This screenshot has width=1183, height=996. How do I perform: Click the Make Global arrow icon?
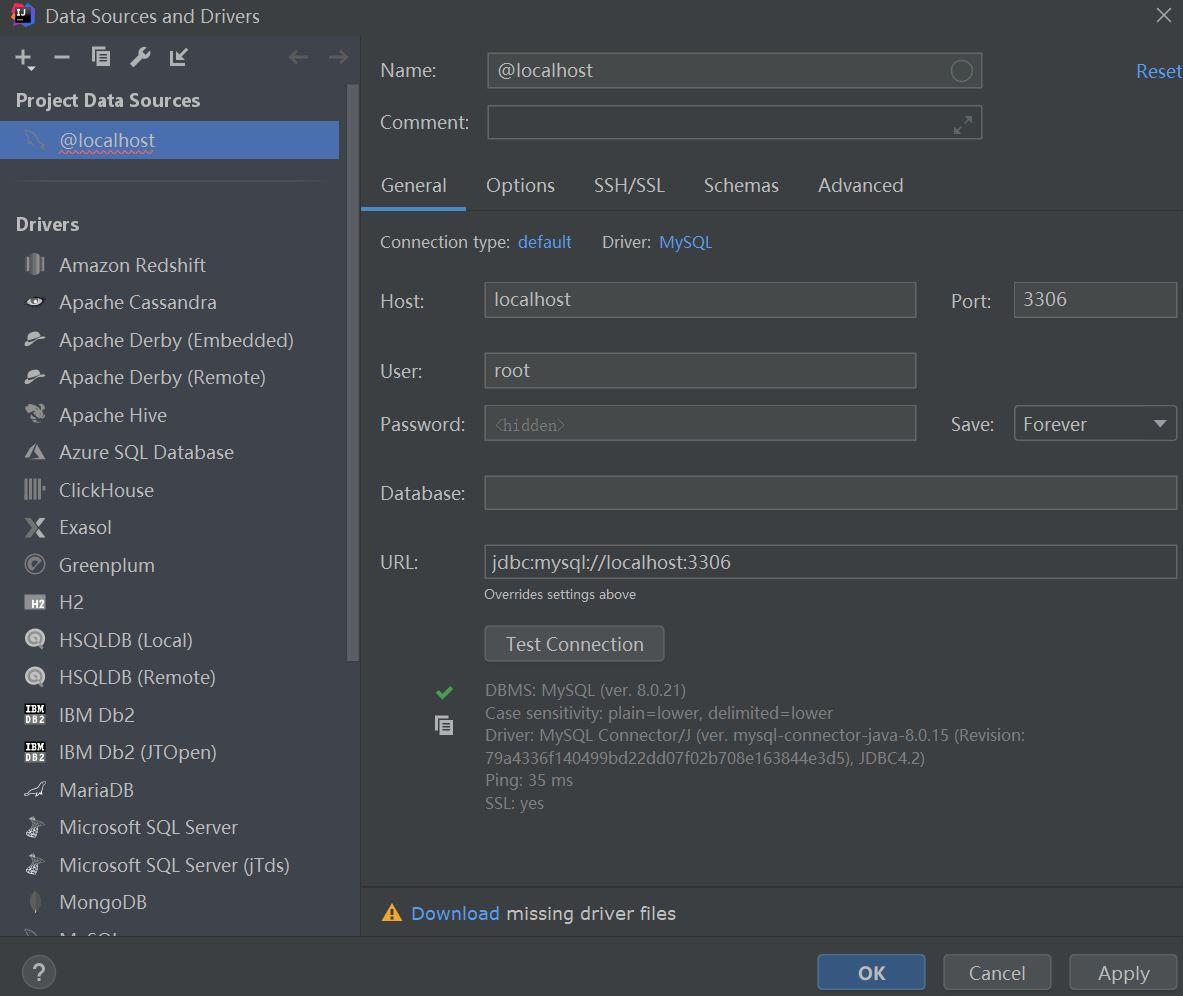click(179, 57)
